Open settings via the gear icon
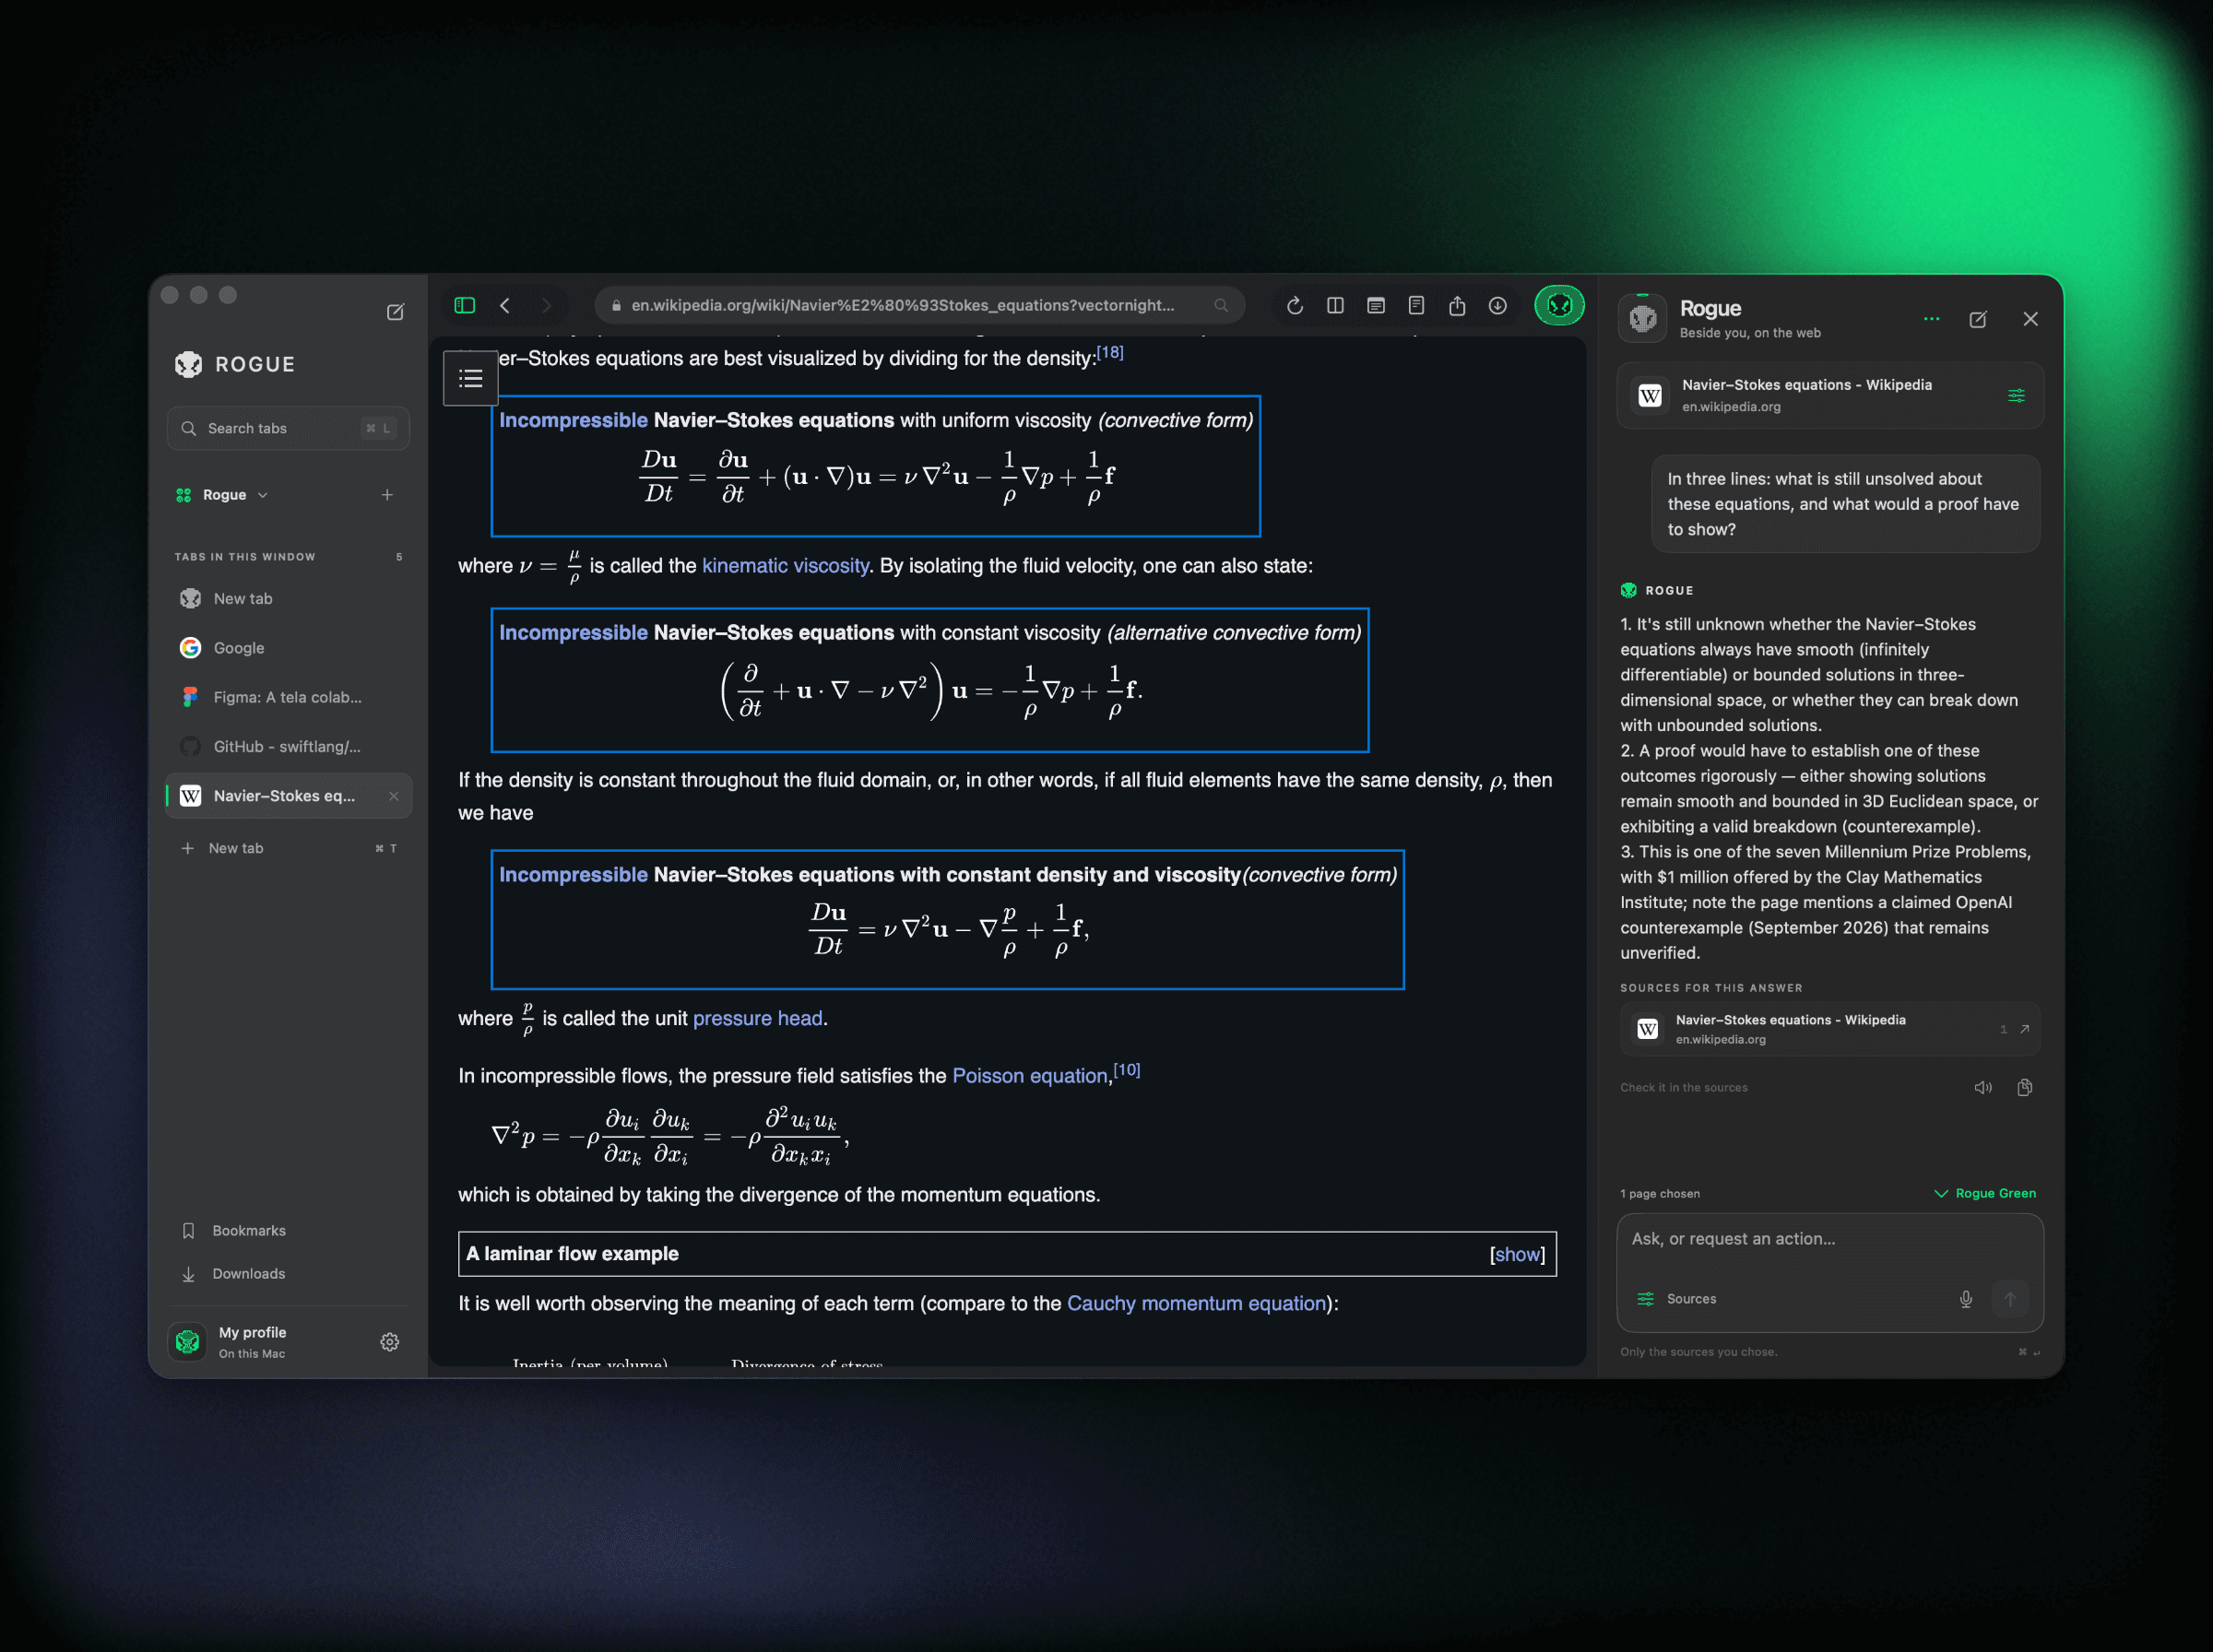The image size is (2213, 1652). coord(390,1342)
